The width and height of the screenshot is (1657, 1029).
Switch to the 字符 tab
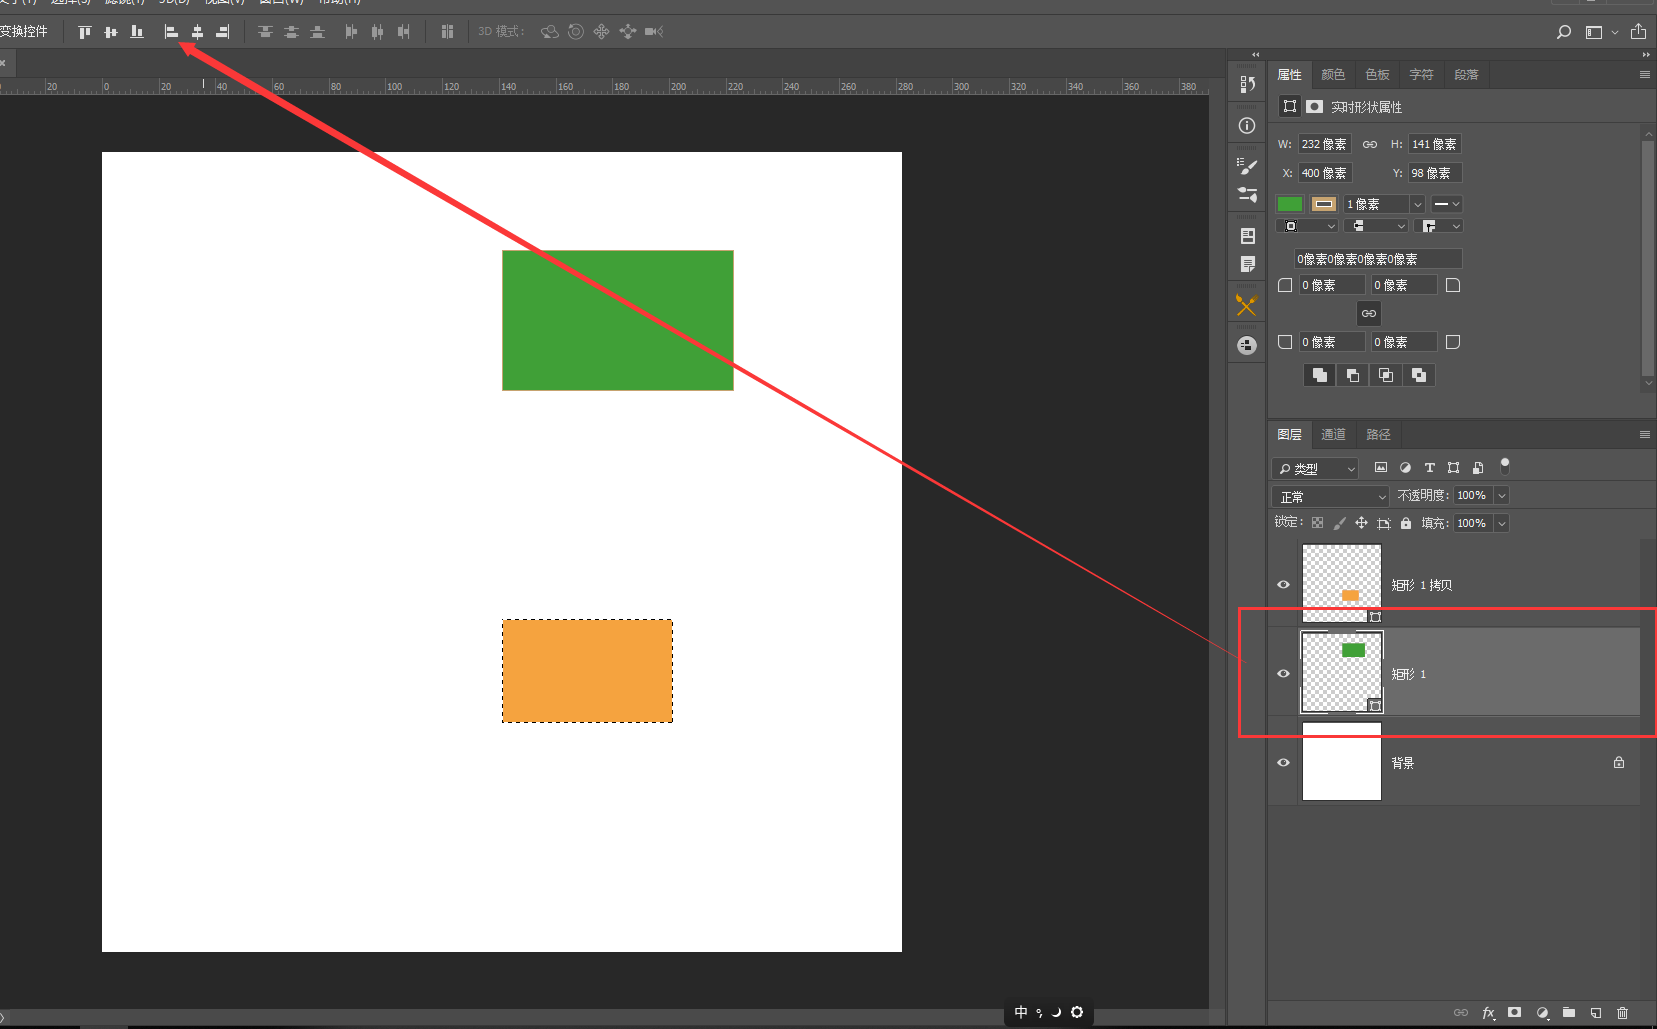[1421, 75]
